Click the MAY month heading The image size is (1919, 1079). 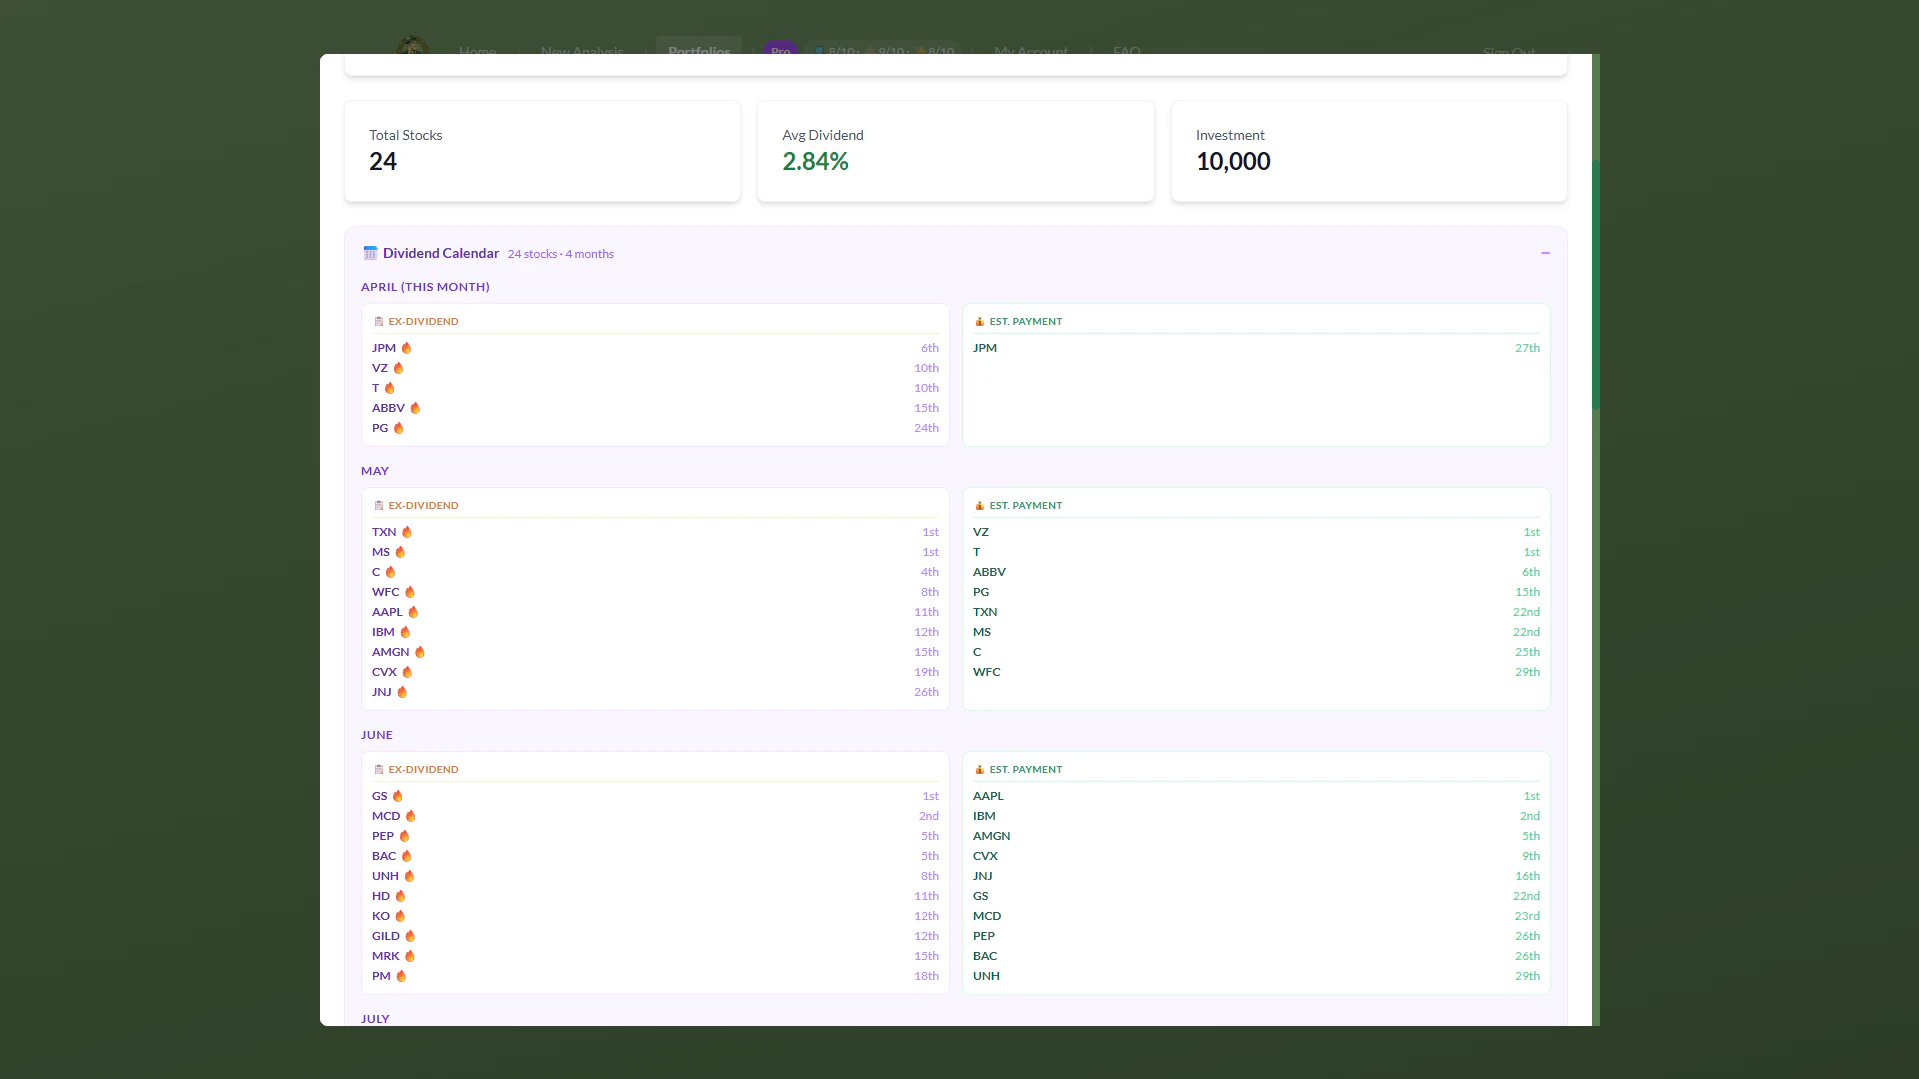(x=375, y=471)
